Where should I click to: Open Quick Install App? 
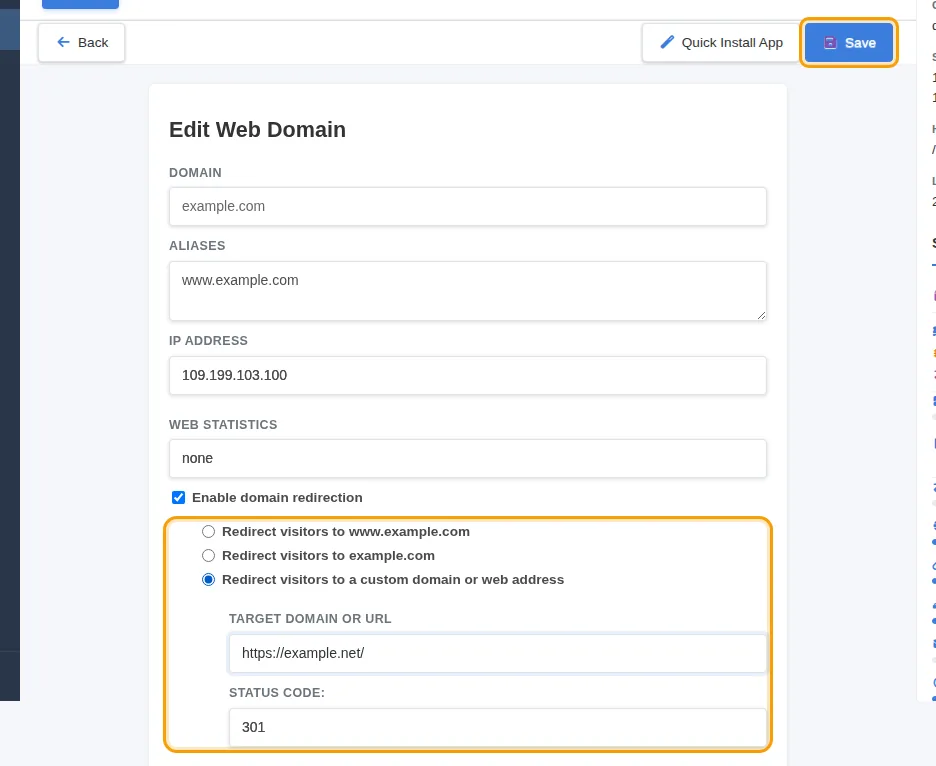pos(721,42)
